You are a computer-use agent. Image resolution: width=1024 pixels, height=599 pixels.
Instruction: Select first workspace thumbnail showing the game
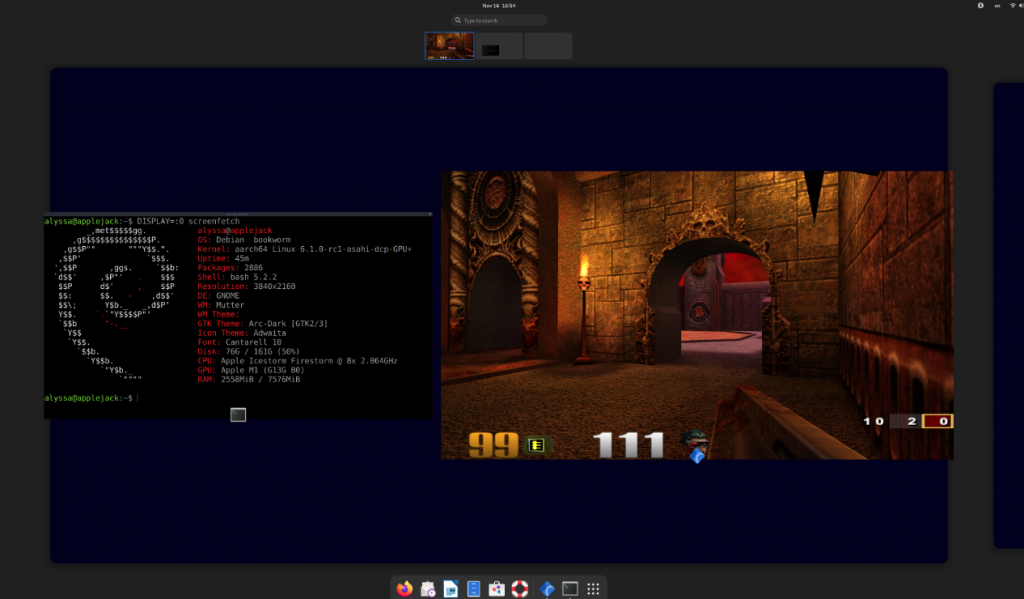tap(449, 46)
